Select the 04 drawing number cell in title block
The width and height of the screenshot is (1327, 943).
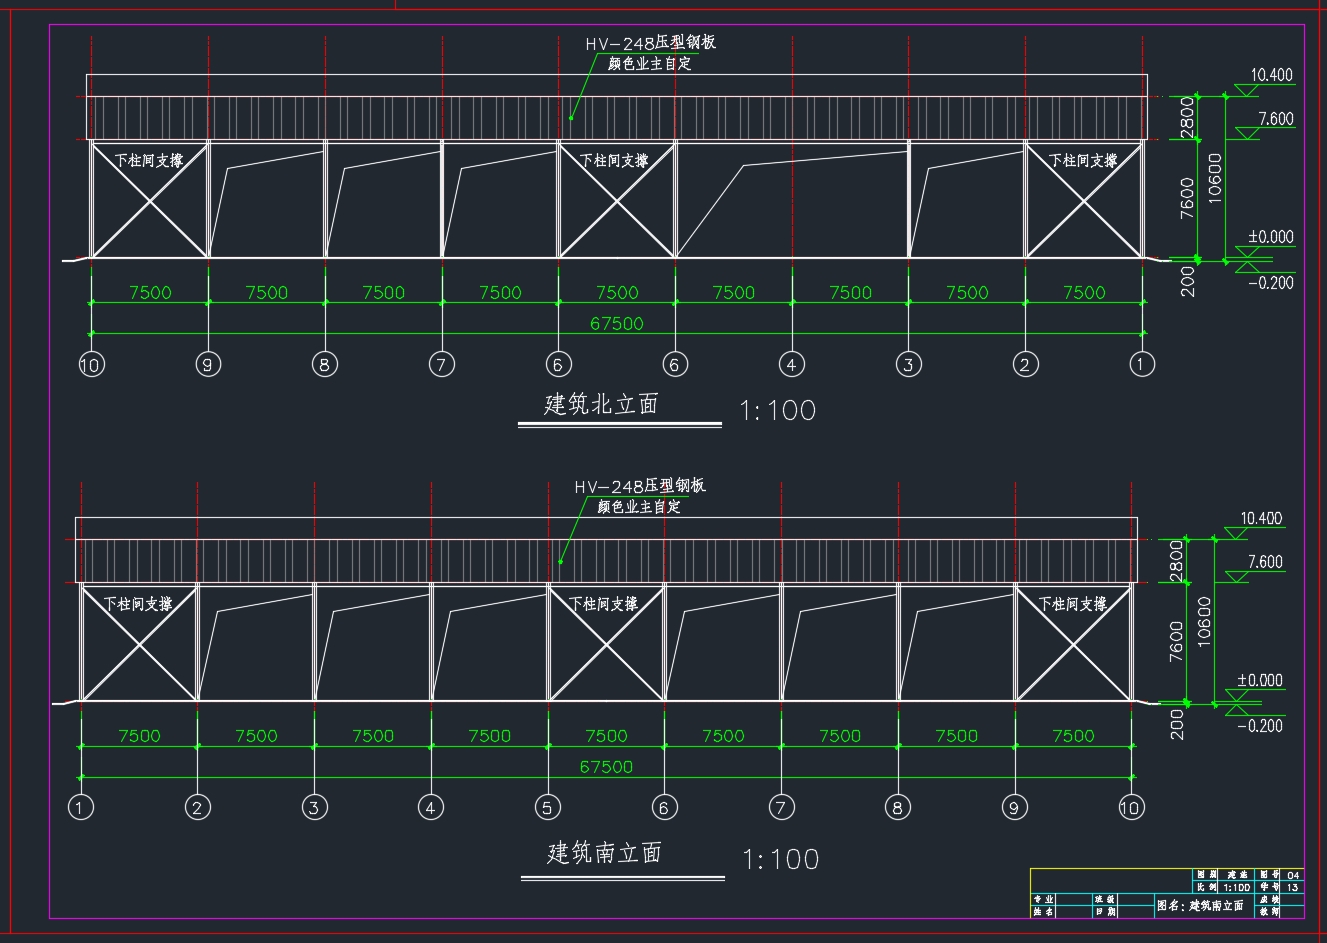1294,875
